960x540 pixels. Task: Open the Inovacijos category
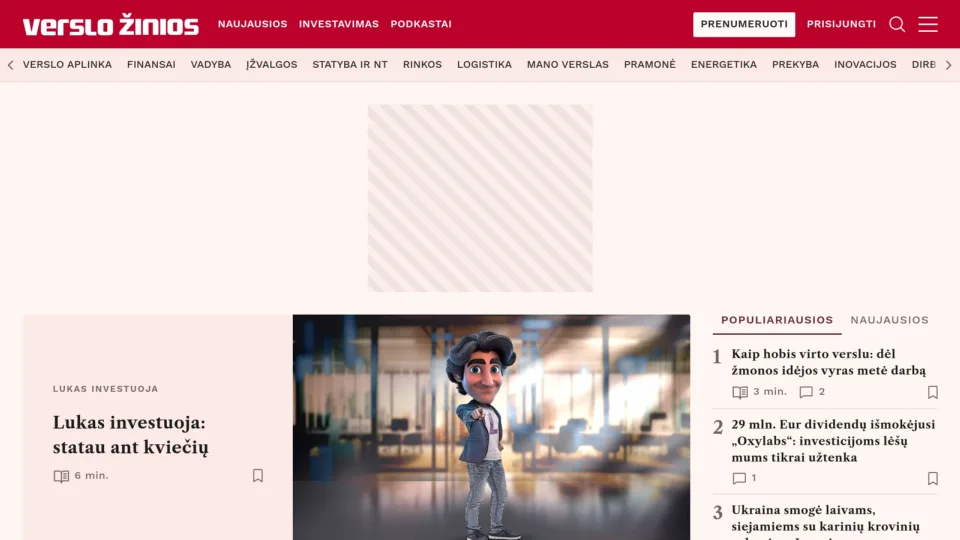865,64
